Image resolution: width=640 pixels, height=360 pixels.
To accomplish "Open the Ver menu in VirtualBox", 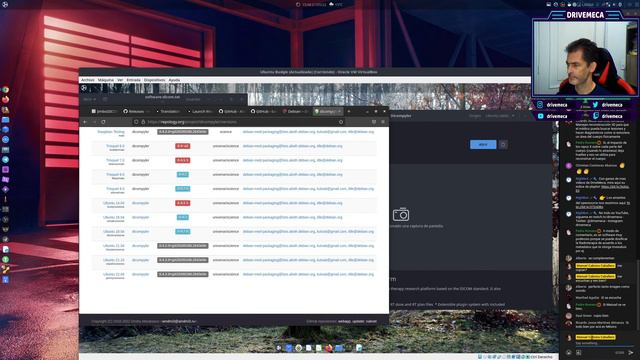I will 120,80.
